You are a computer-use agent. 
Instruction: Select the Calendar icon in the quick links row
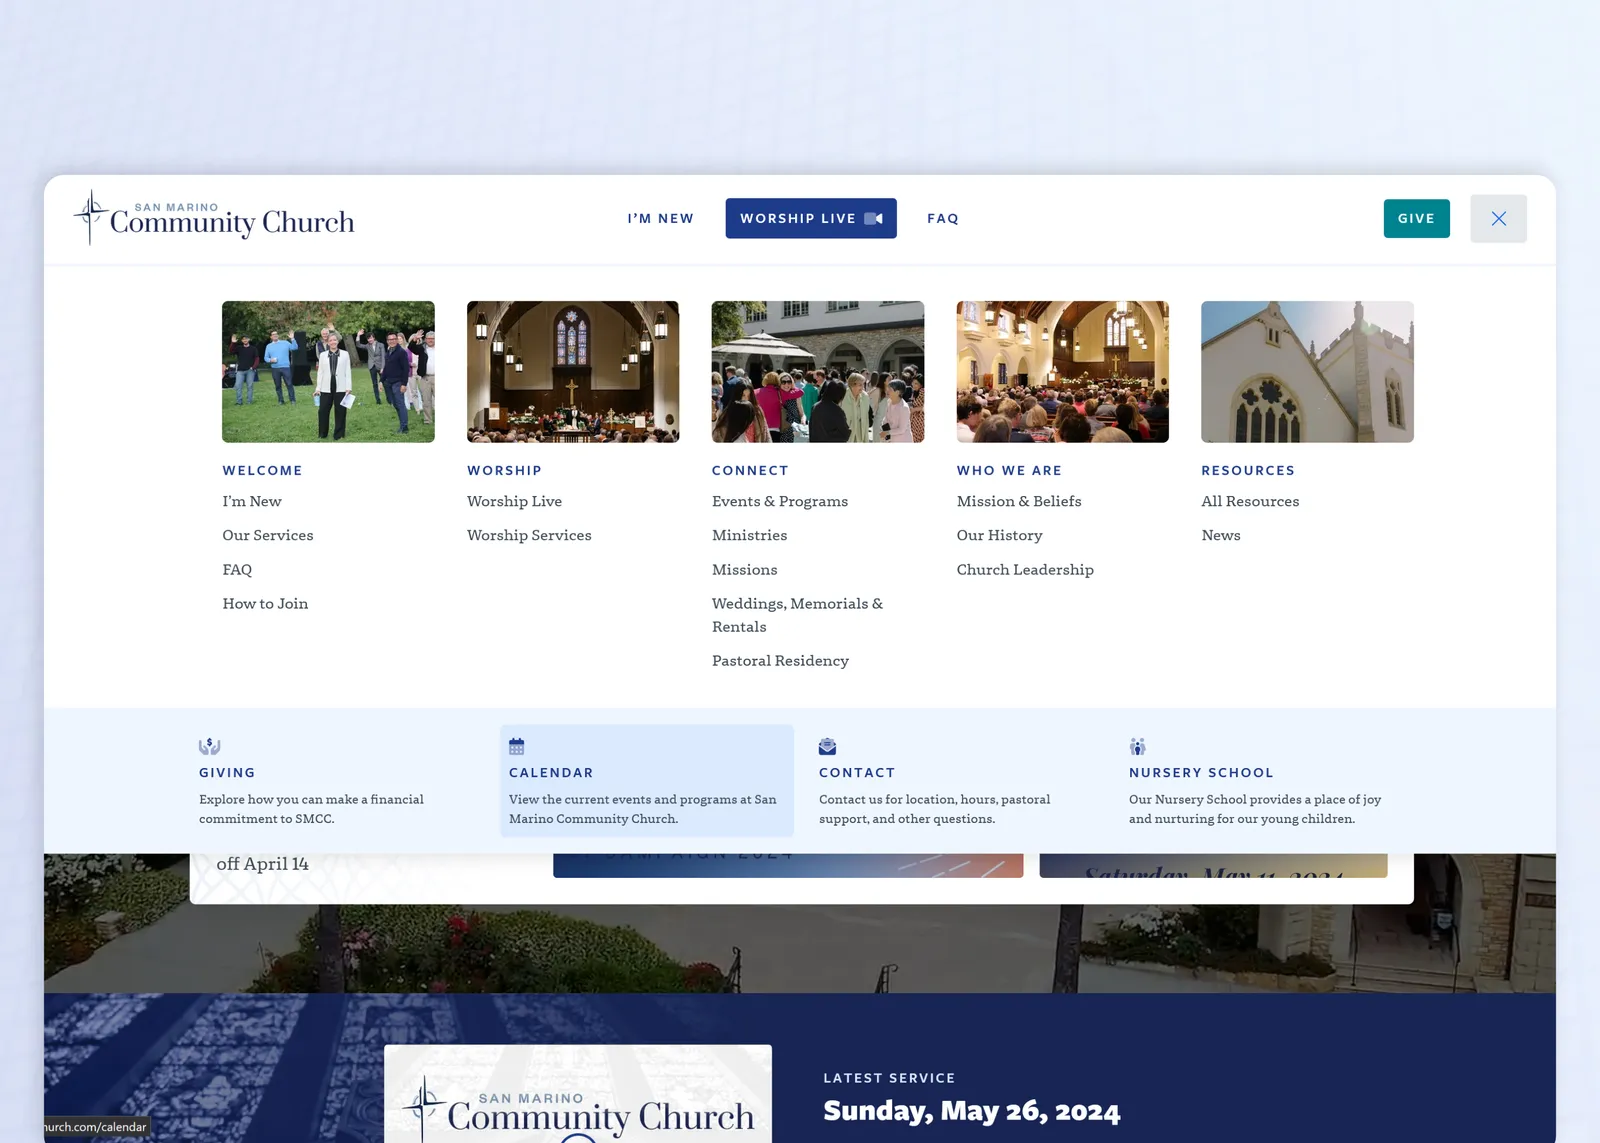pyautogui.click(x=517, y=745)
